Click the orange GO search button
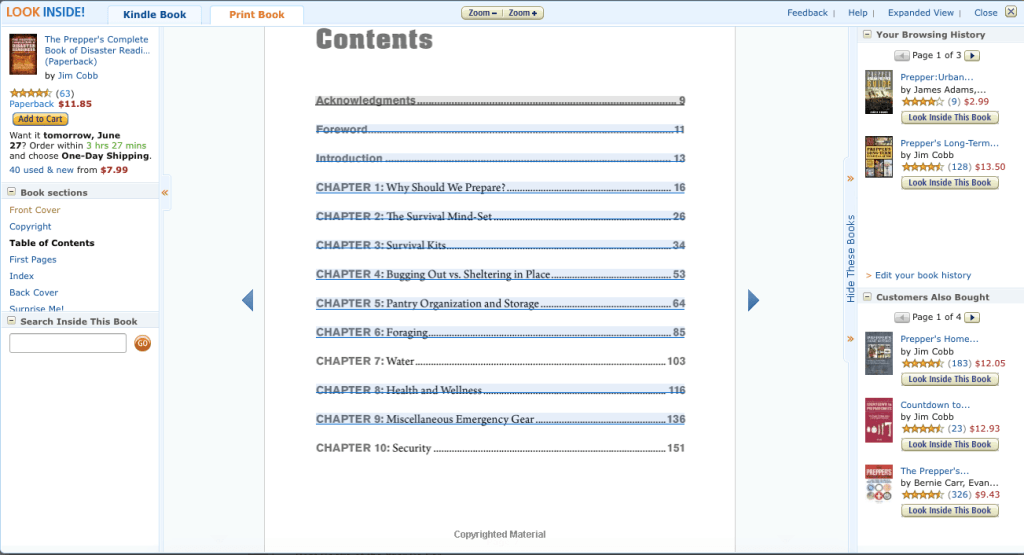The image size is (1024, 555). (x=142, y=343)
